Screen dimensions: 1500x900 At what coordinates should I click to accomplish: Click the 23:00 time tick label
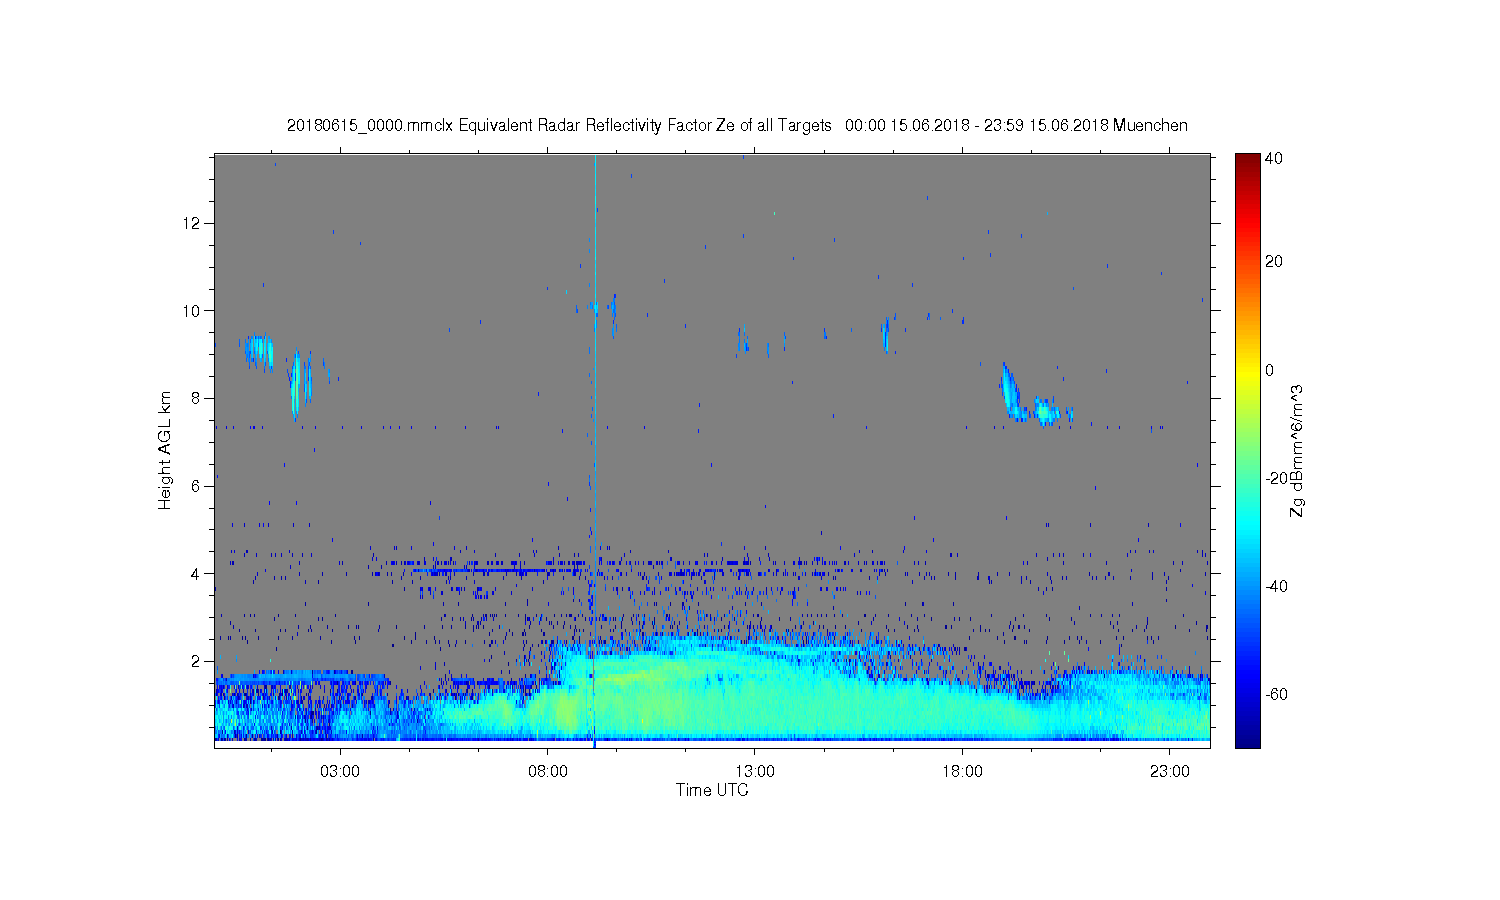pyautogui.click(x=1170, y=772)
